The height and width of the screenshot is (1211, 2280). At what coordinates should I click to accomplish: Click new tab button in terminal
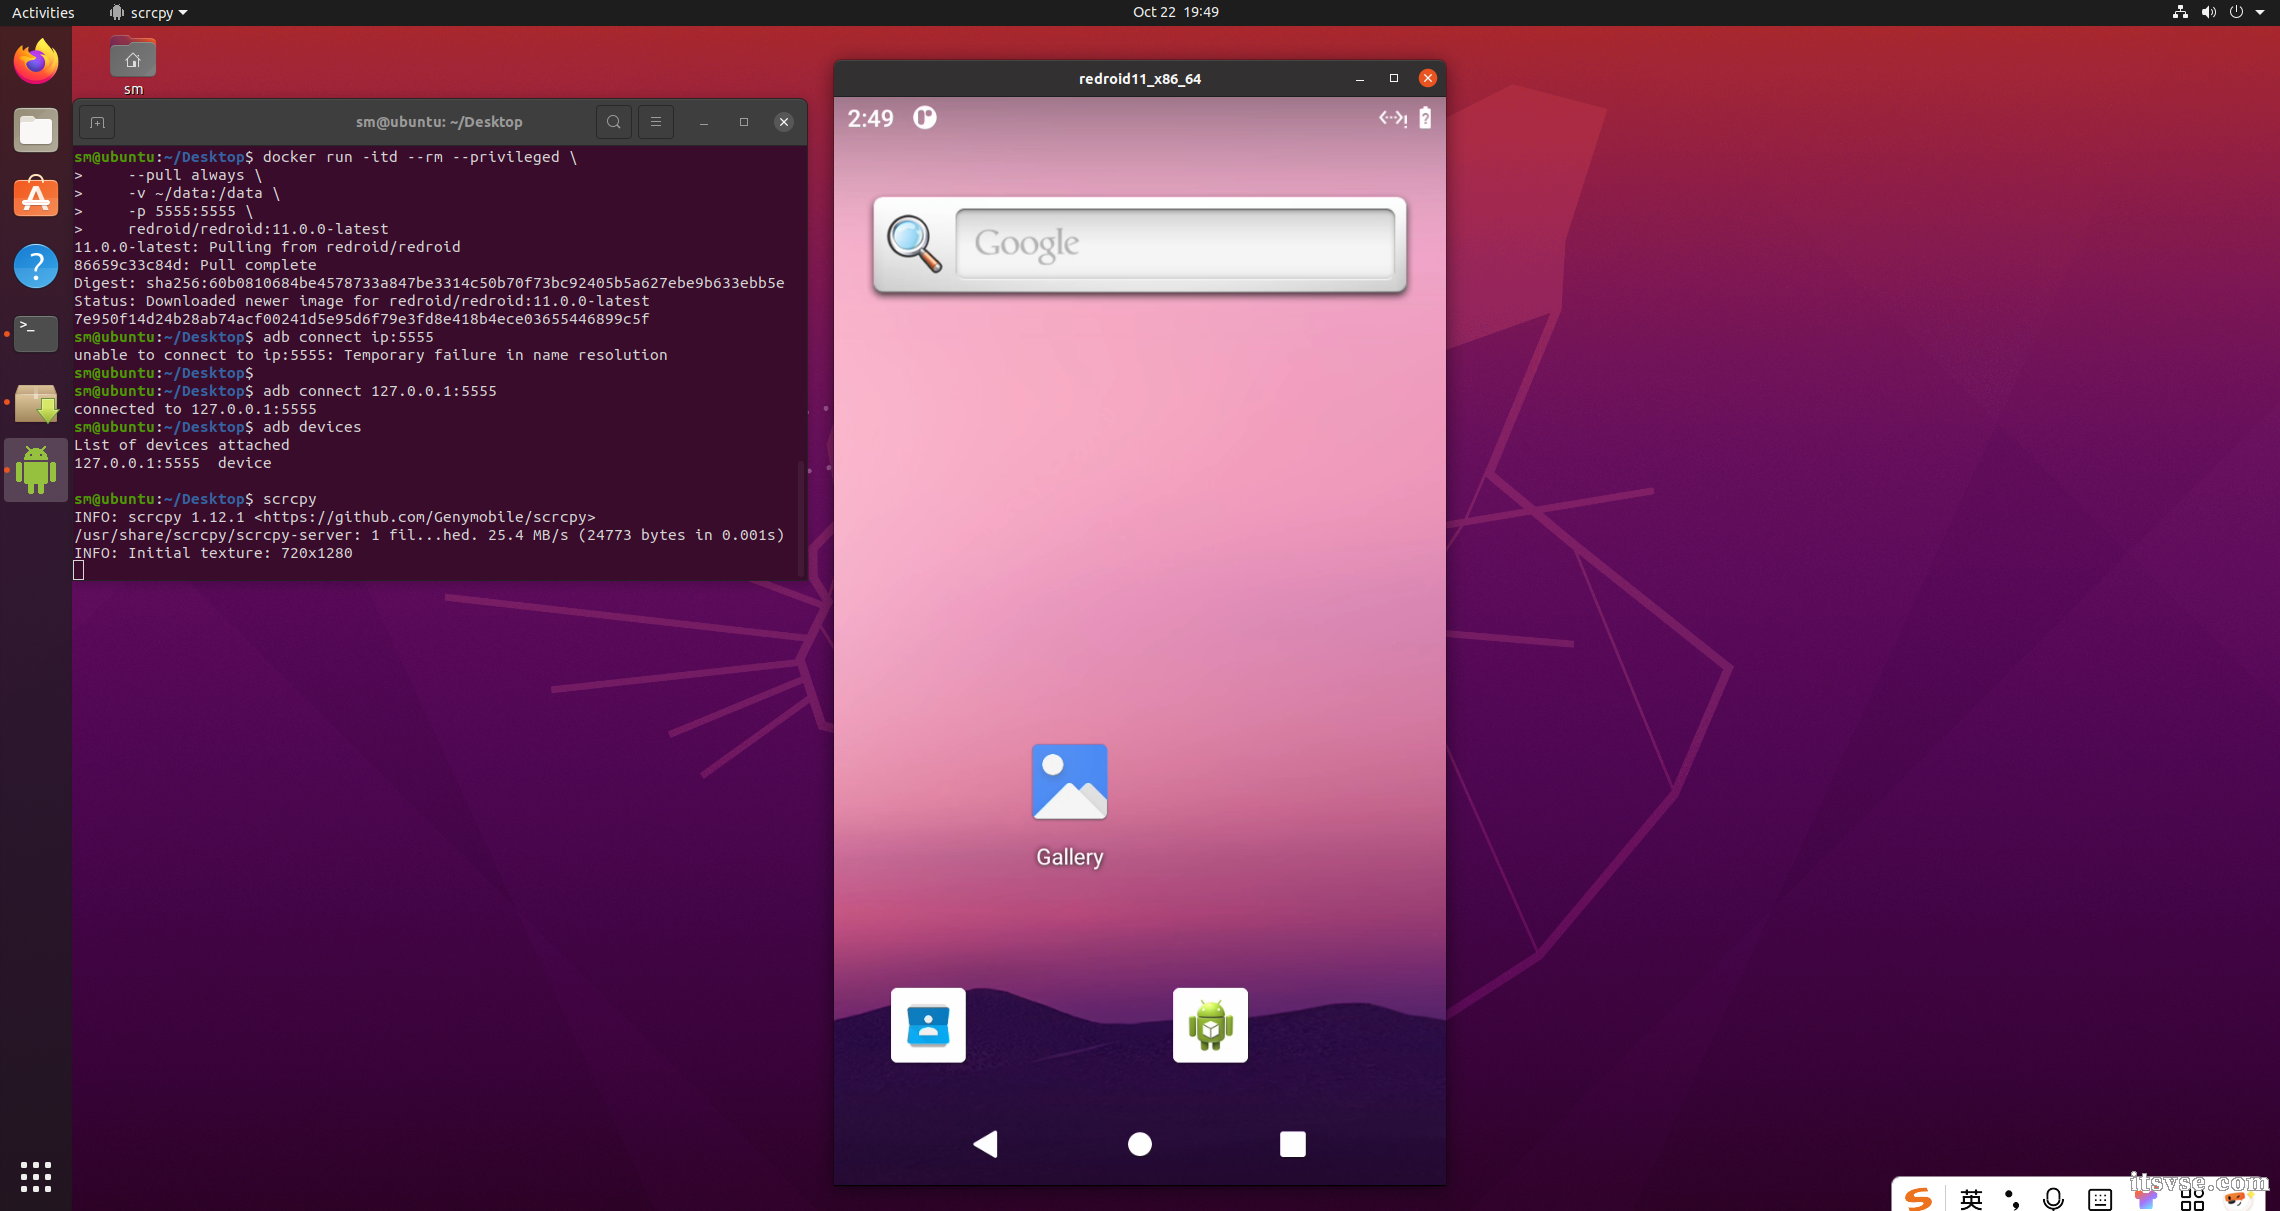click(x=97, y=122)
